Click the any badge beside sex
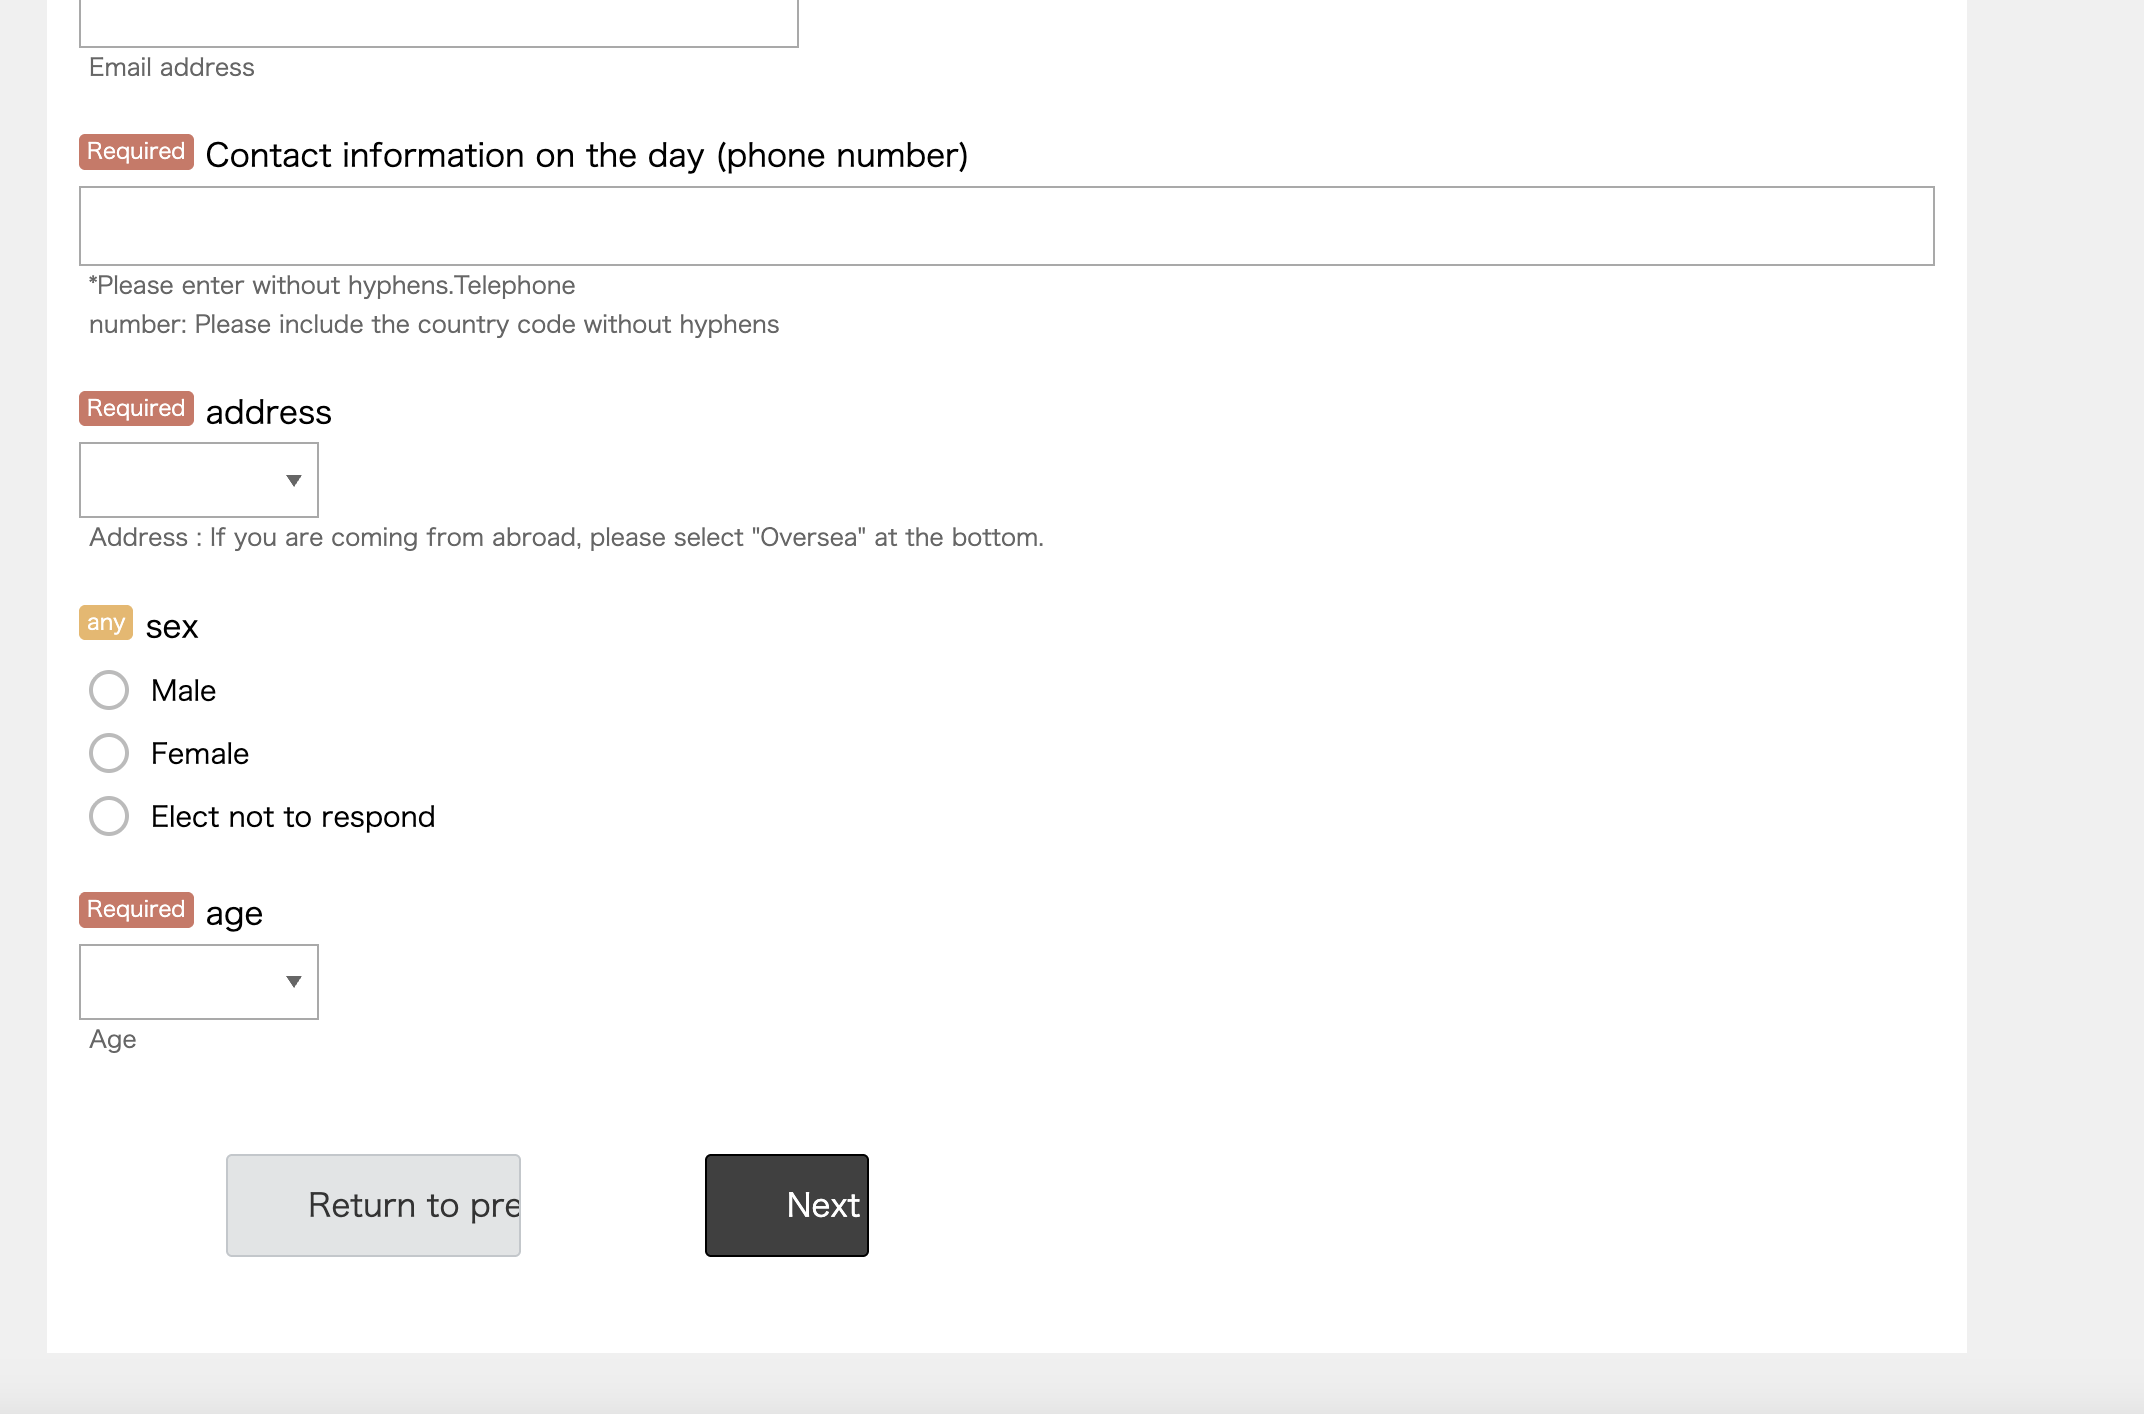Image resolution: width=2144 pixels, height=1414 pixels. pos(105,623)
